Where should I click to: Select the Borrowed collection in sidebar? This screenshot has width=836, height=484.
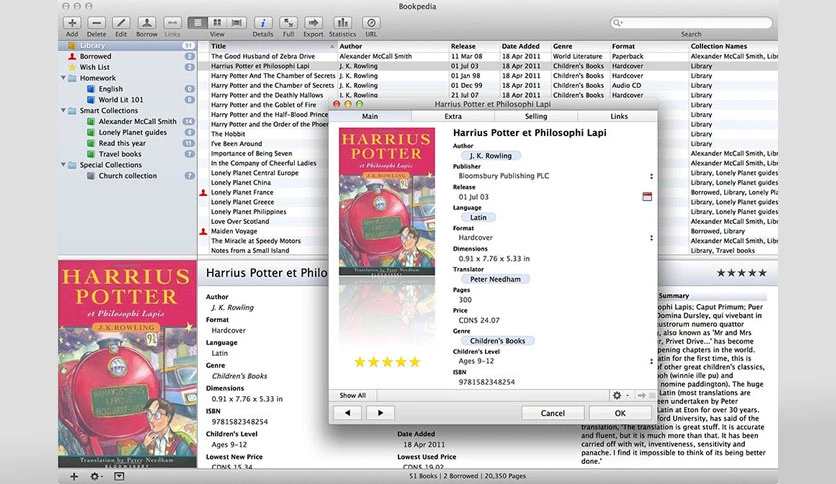point(127,56)
